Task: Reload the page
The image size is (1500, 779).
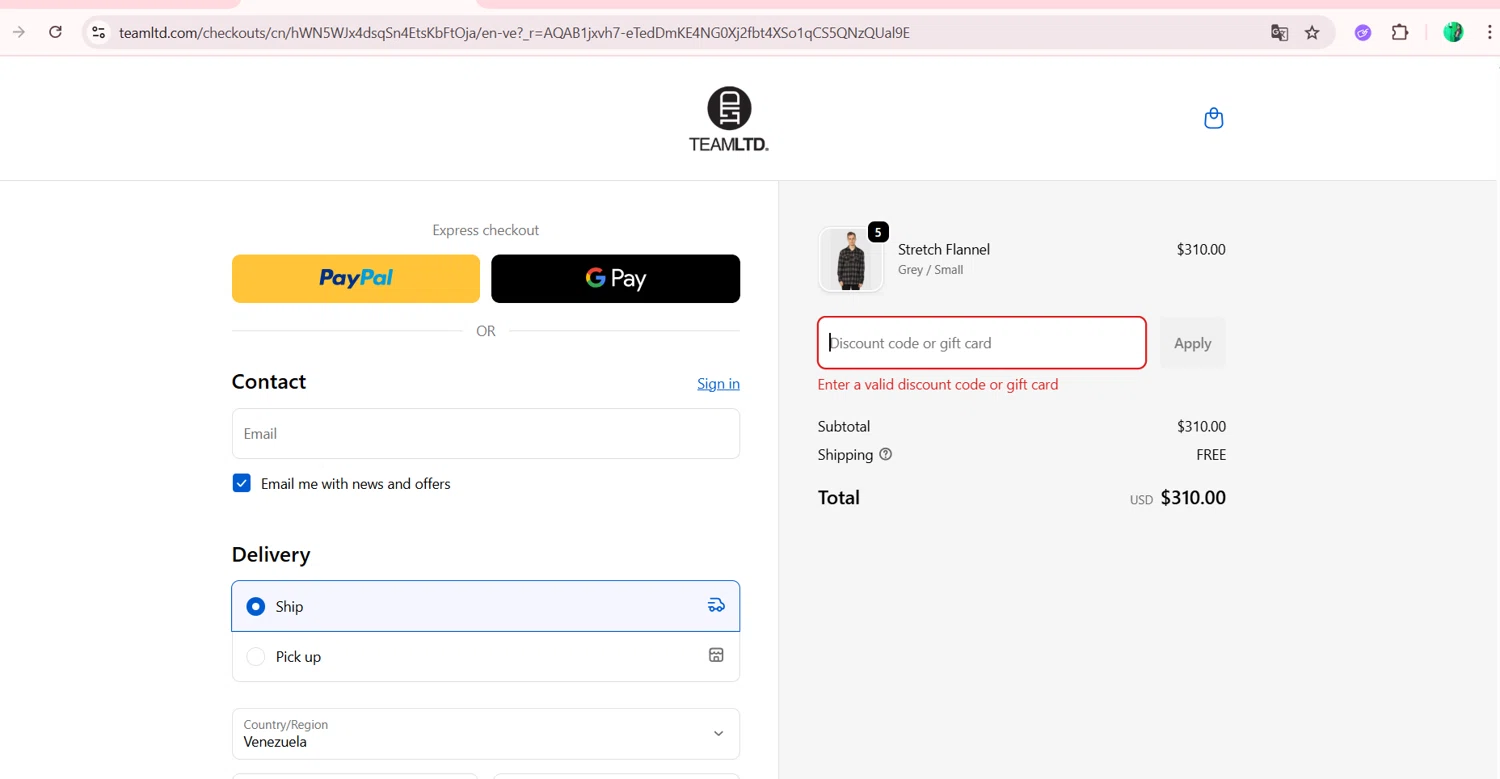Action: (x=56, y=32)
